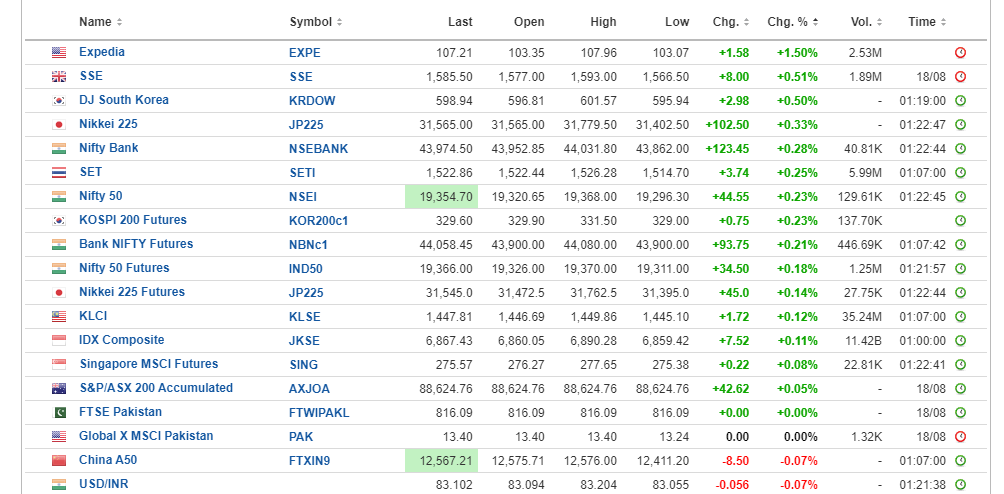Viewport: 1004px width, 494px height.
Task: Open the Nikkei 225 index link
Action: pos(108,124)
